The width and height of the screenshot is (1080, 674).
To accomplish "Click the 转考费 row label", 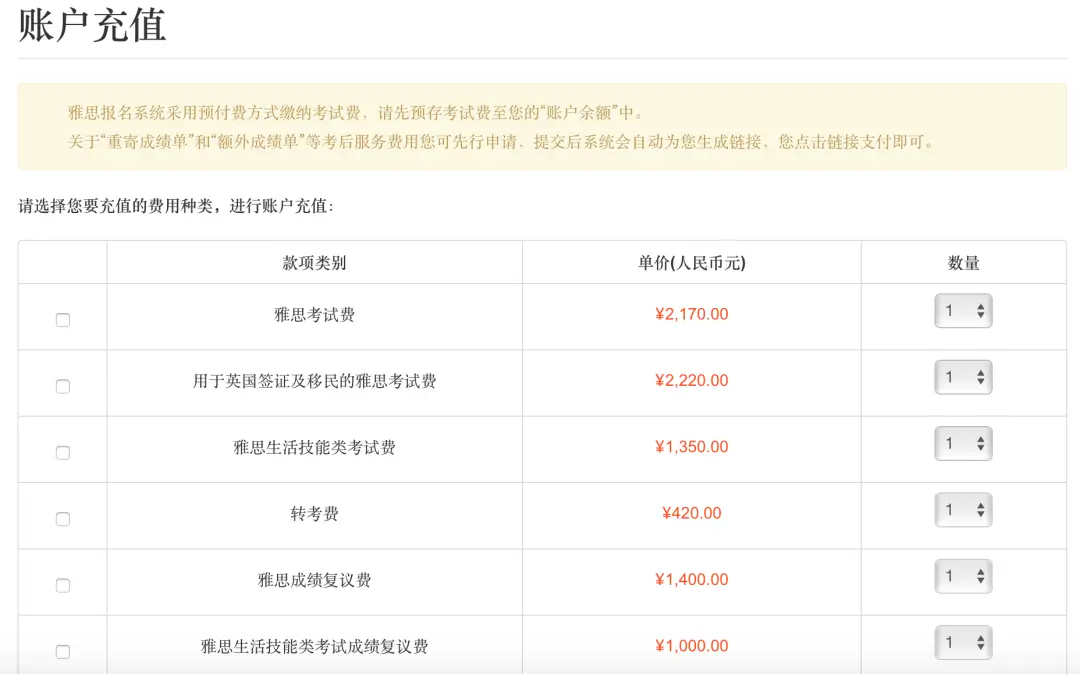I will point(314,514).
